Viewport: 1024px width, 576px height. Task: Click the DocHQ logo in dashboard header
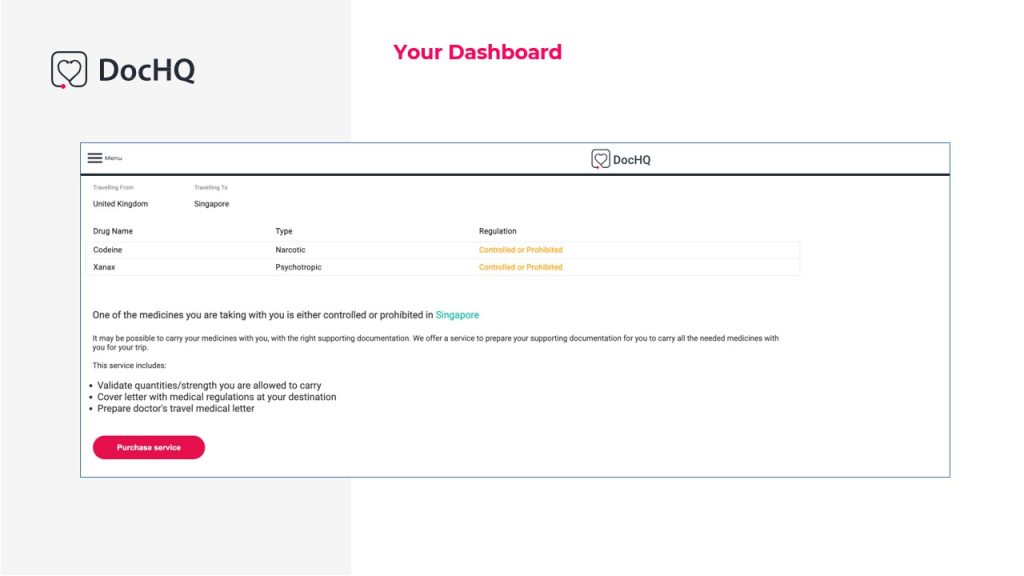point(620,159)
